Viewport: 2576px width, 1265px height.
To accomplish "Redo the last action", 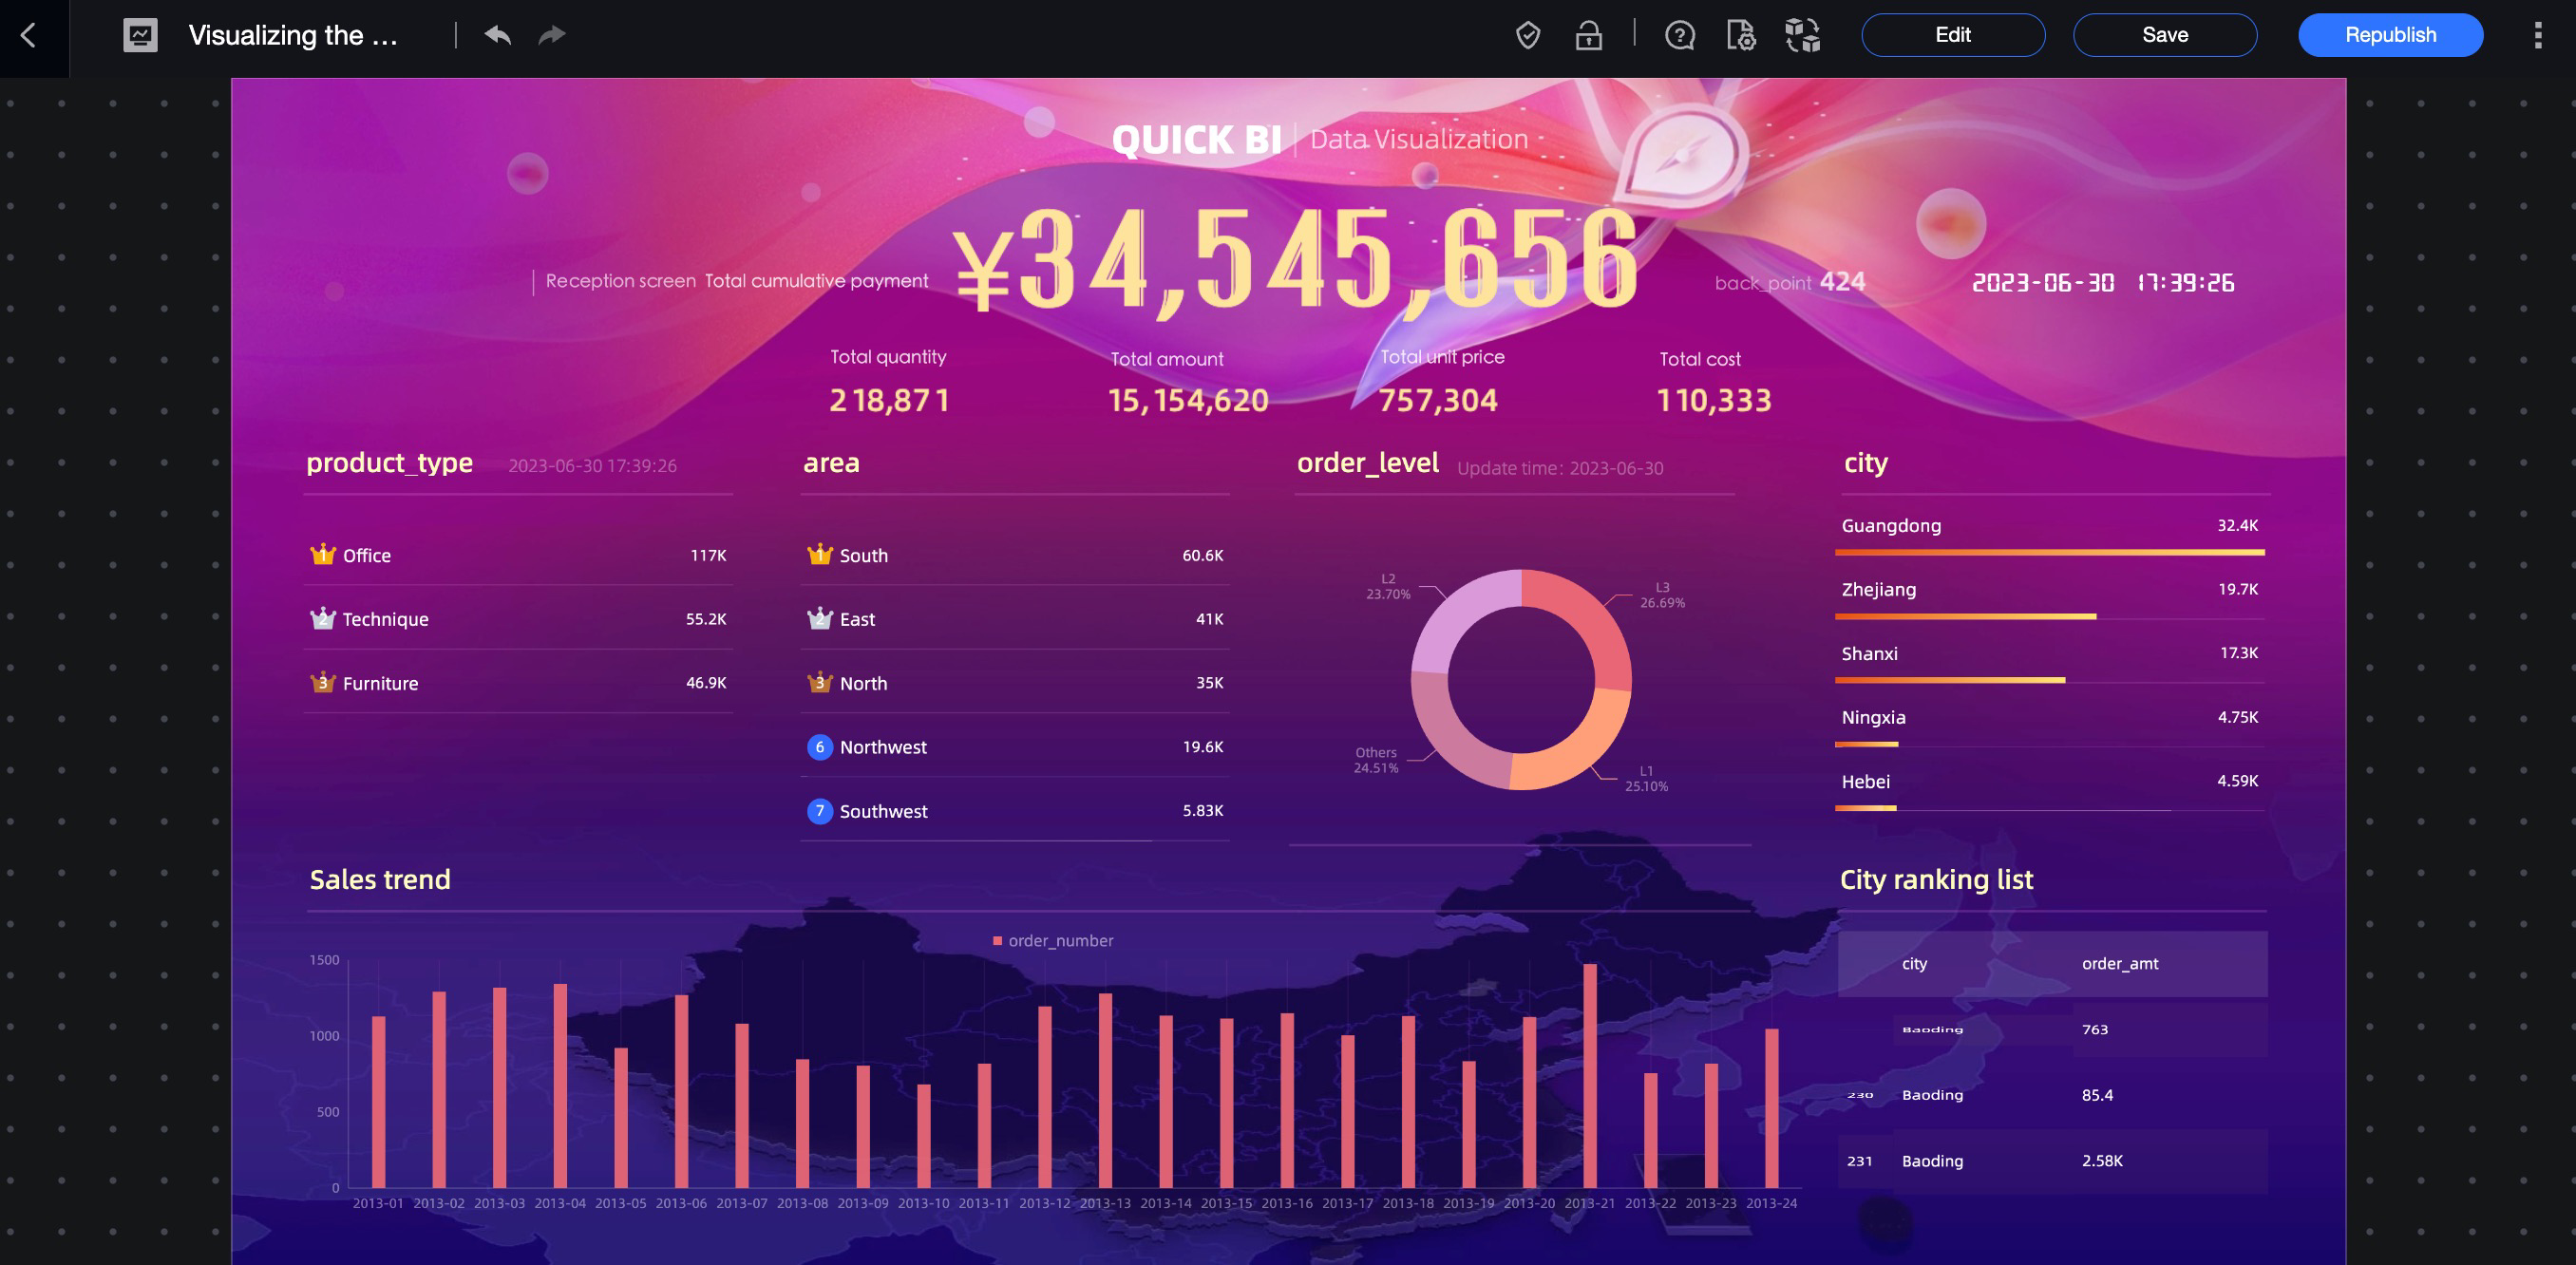I will pos(552,36).
